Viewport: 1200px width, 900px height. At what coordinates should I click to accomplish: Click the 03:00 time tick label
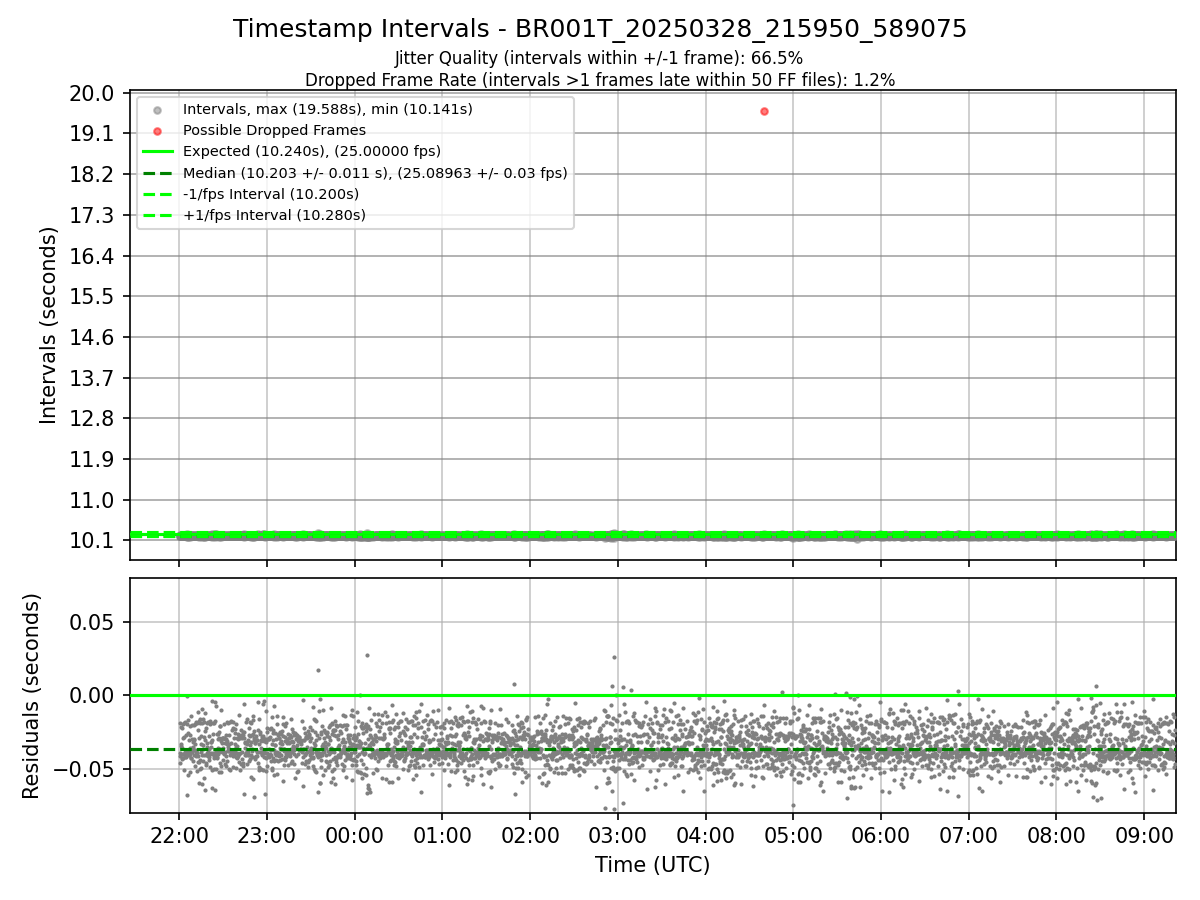click(618, 833)
